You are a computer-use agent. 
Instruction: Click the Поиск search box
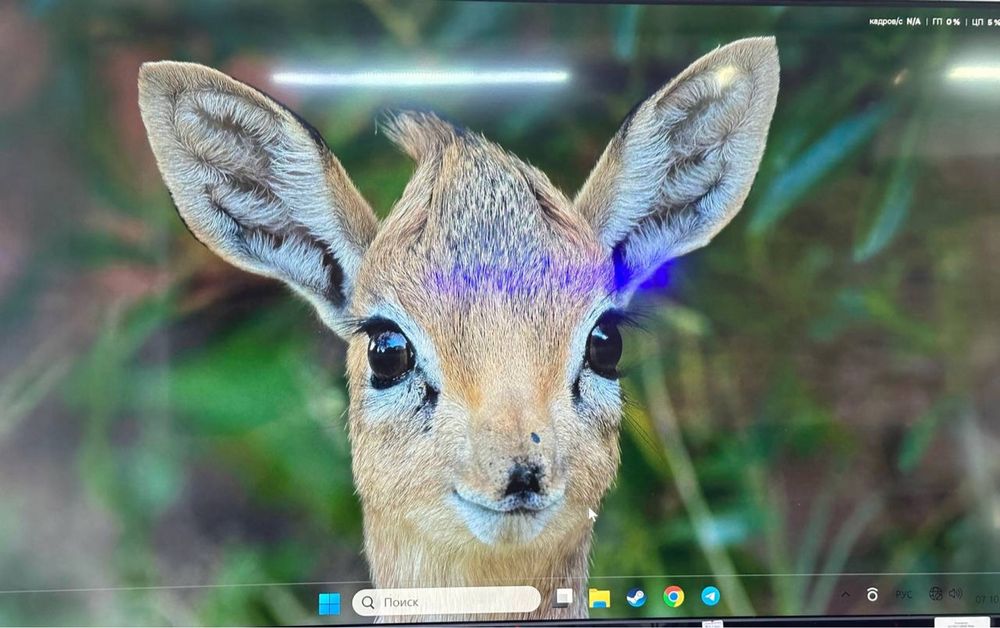446,601
